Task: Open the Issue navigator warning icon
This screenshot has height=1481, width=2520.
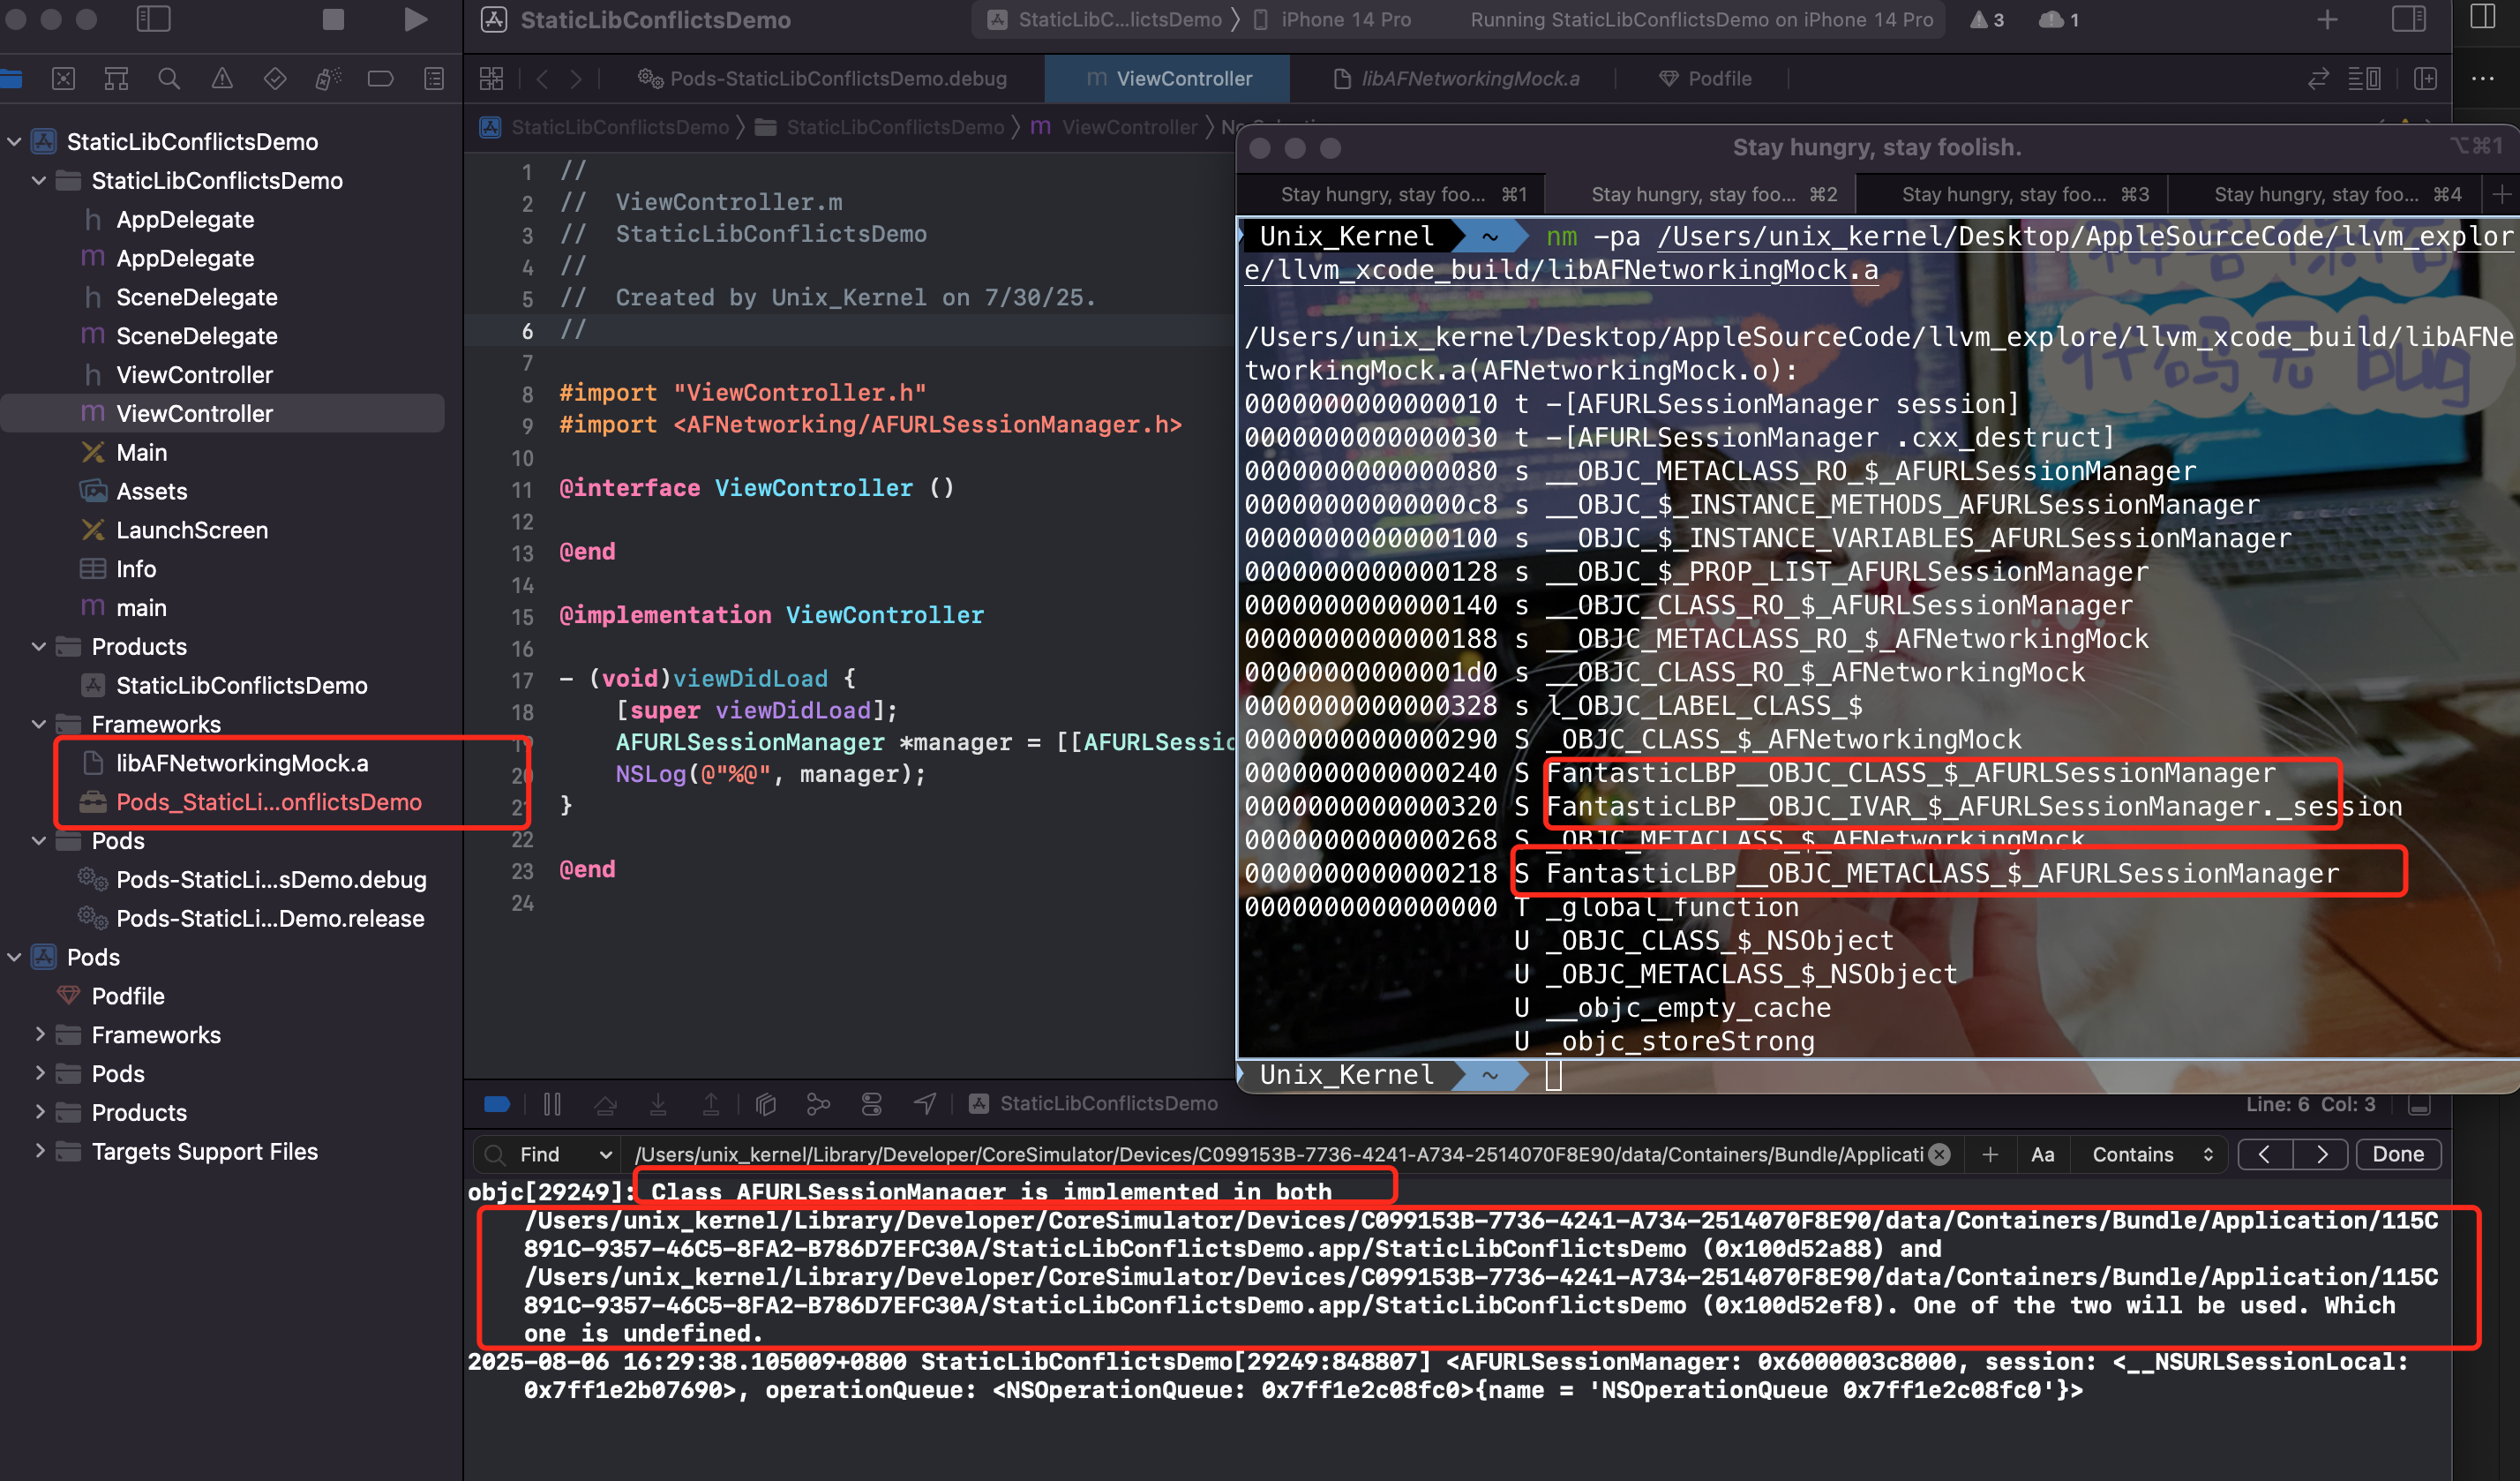Action: click(222, 79)
